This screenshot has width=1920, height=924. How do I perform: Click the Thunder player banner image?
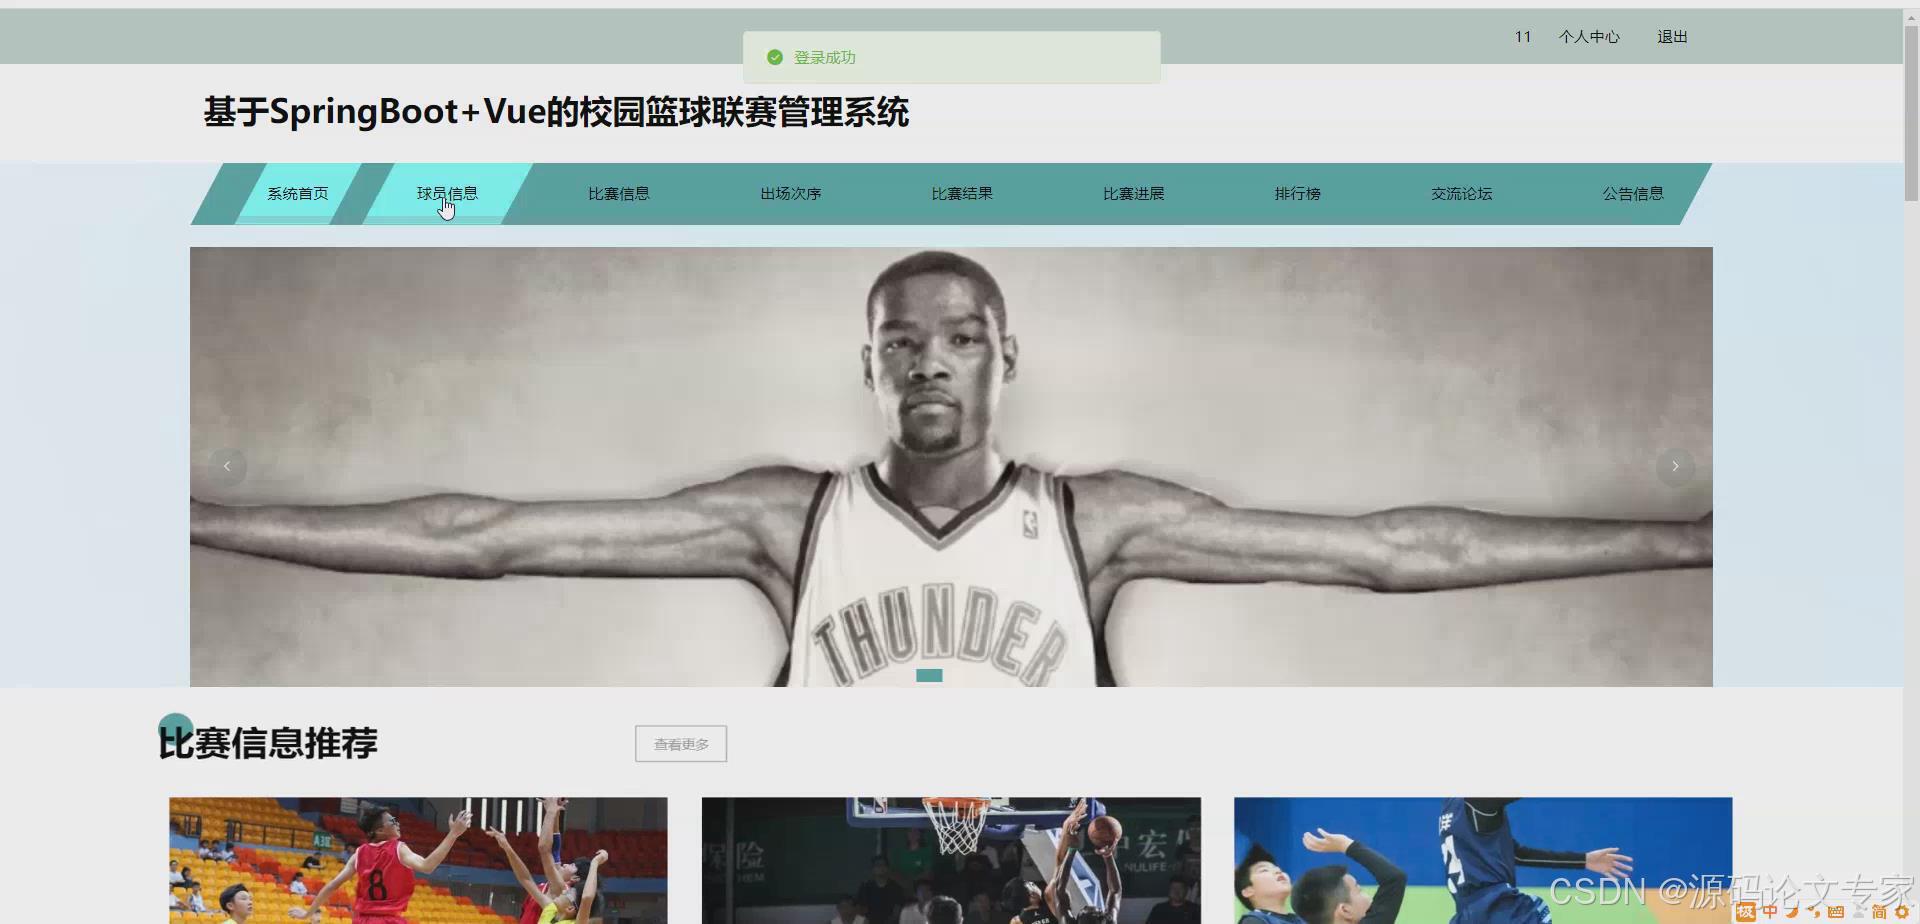[951, 466]
